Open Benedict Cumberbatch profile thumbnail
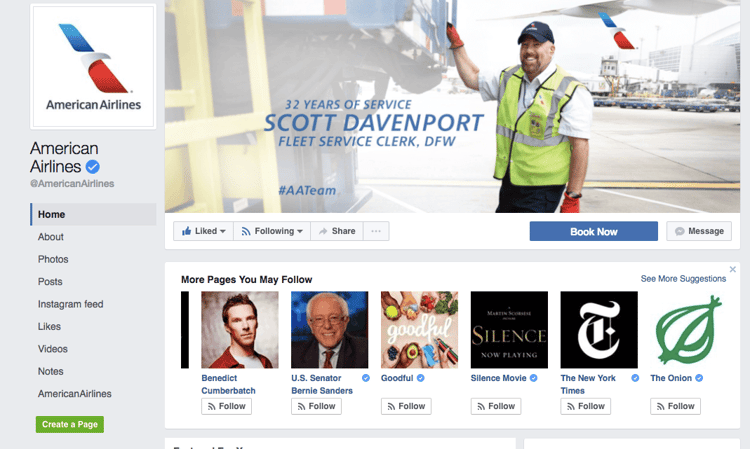 240,330
